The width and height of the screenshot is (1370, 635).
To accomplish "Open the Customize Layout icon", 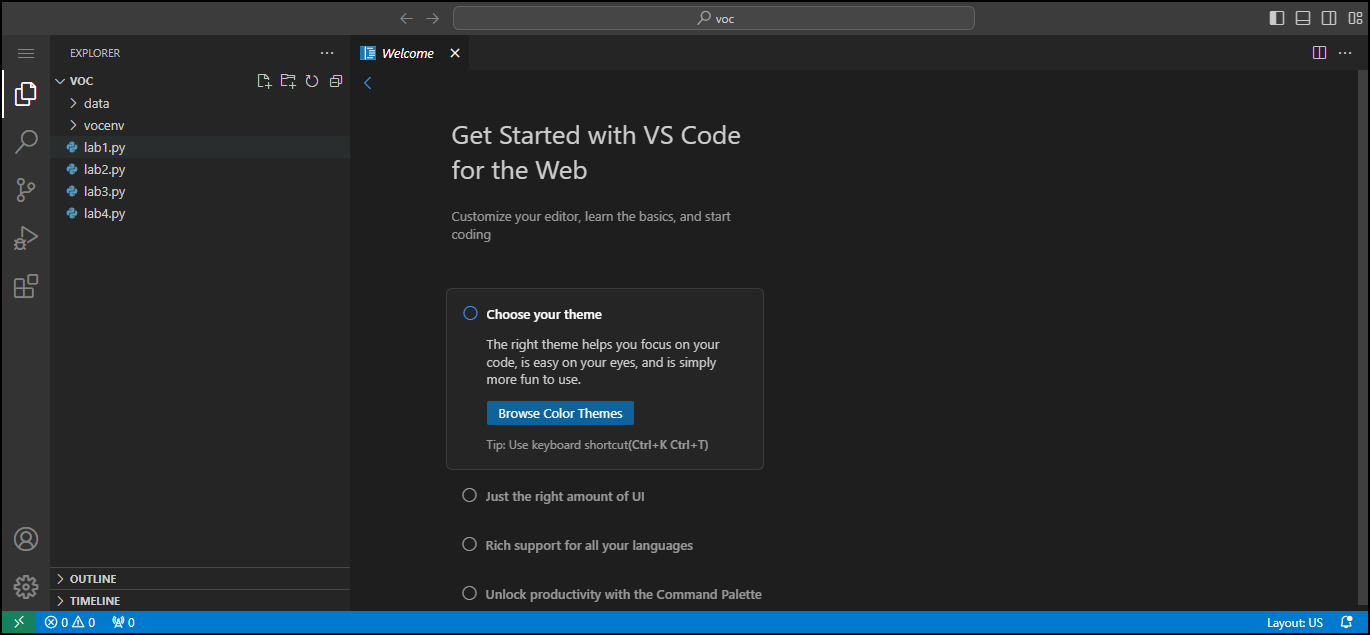I will point(1355,18).
